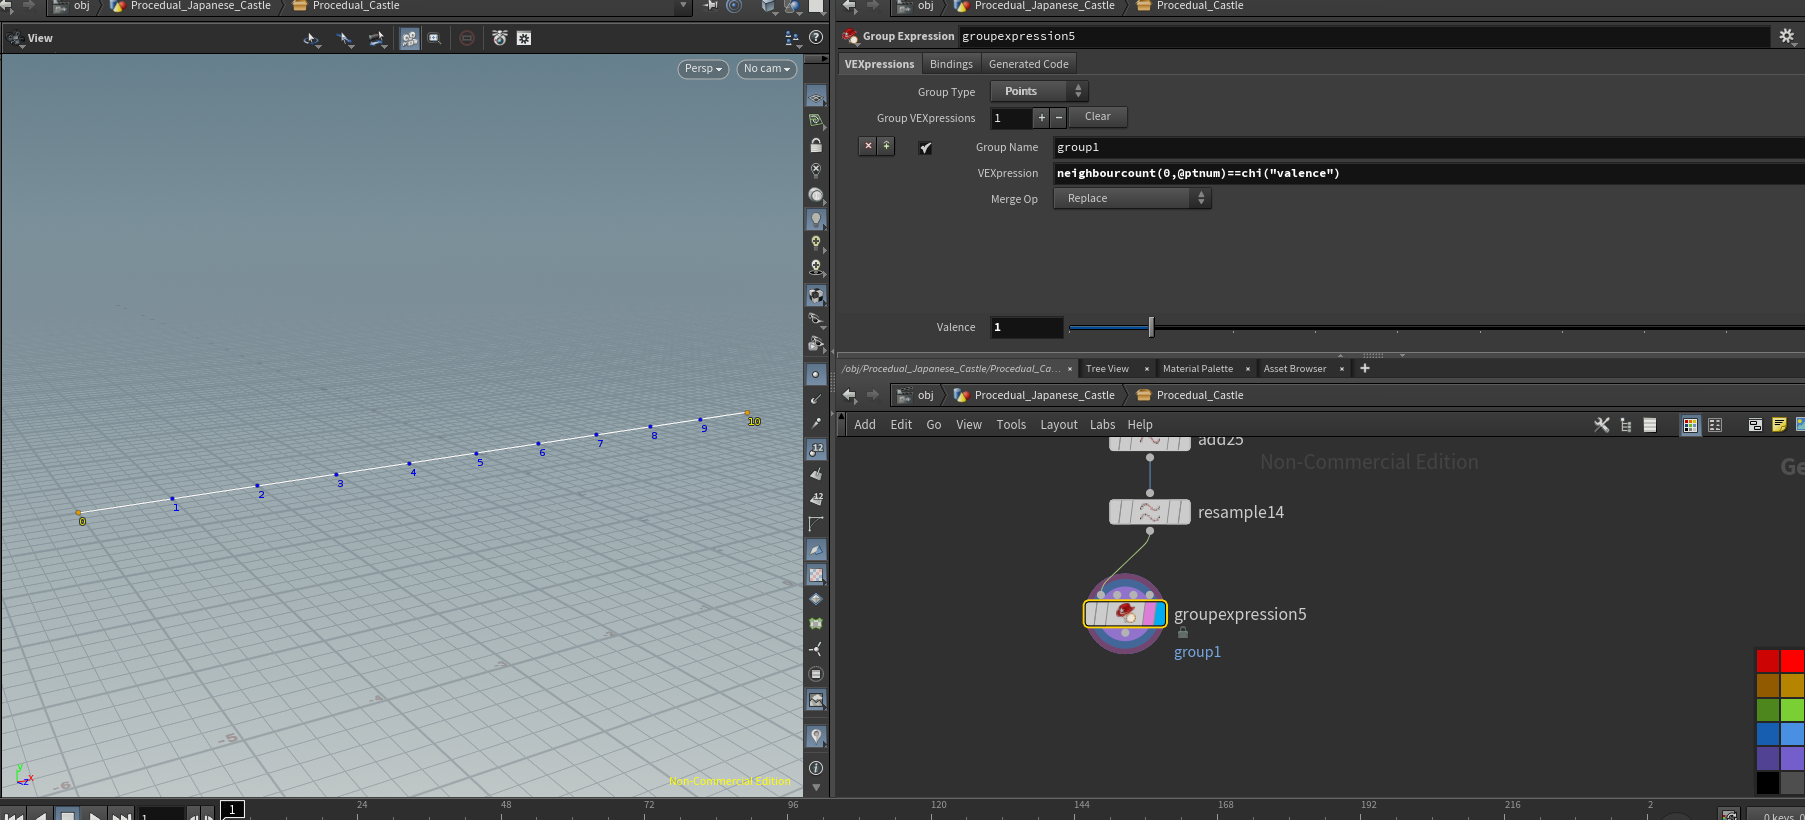Open the snapshot settings star icon

point(524,38)
